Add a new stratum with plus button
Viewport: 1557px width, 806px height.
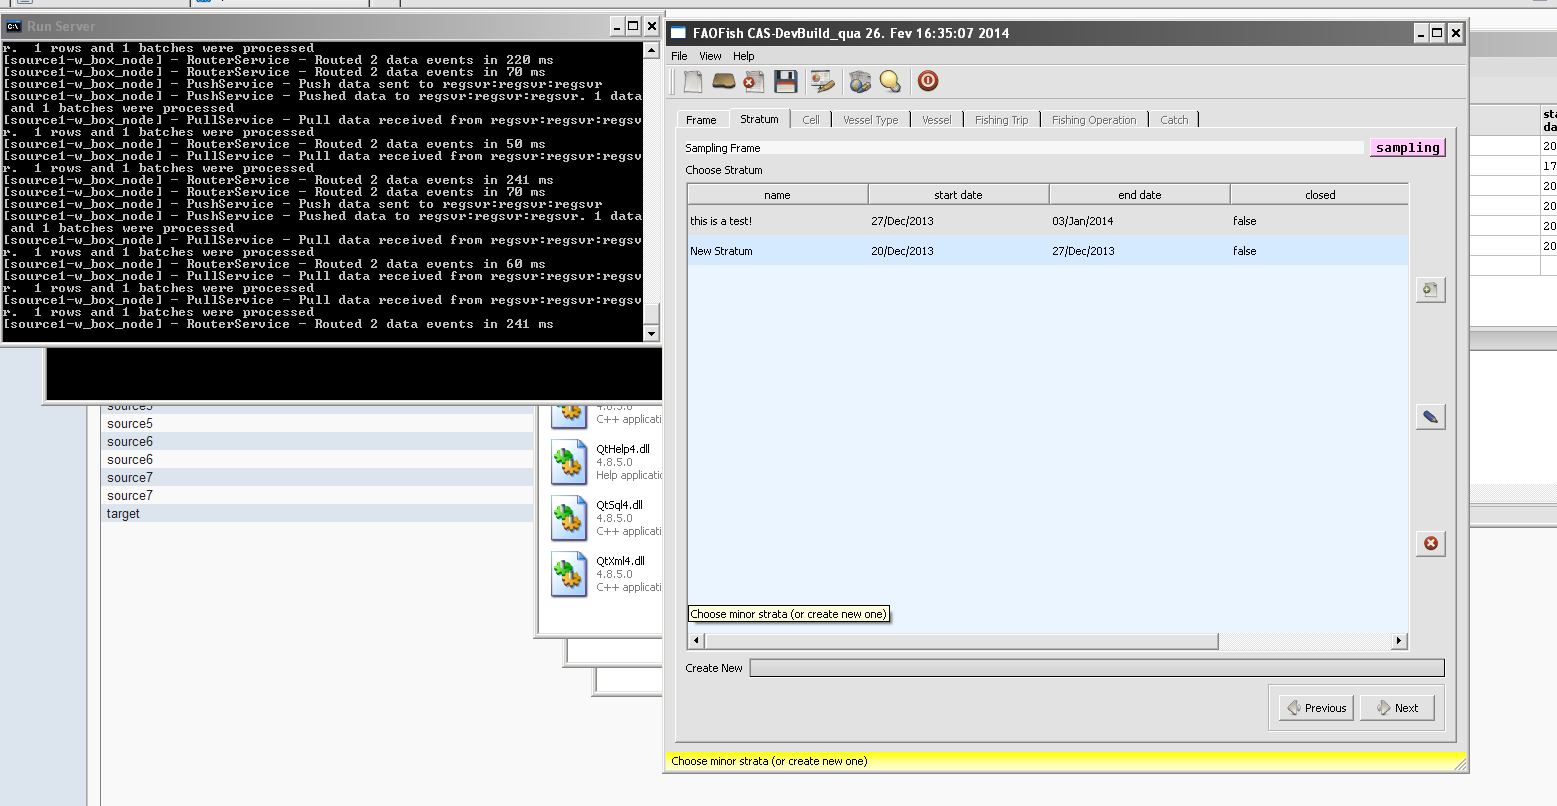[x=1430, y=290]
